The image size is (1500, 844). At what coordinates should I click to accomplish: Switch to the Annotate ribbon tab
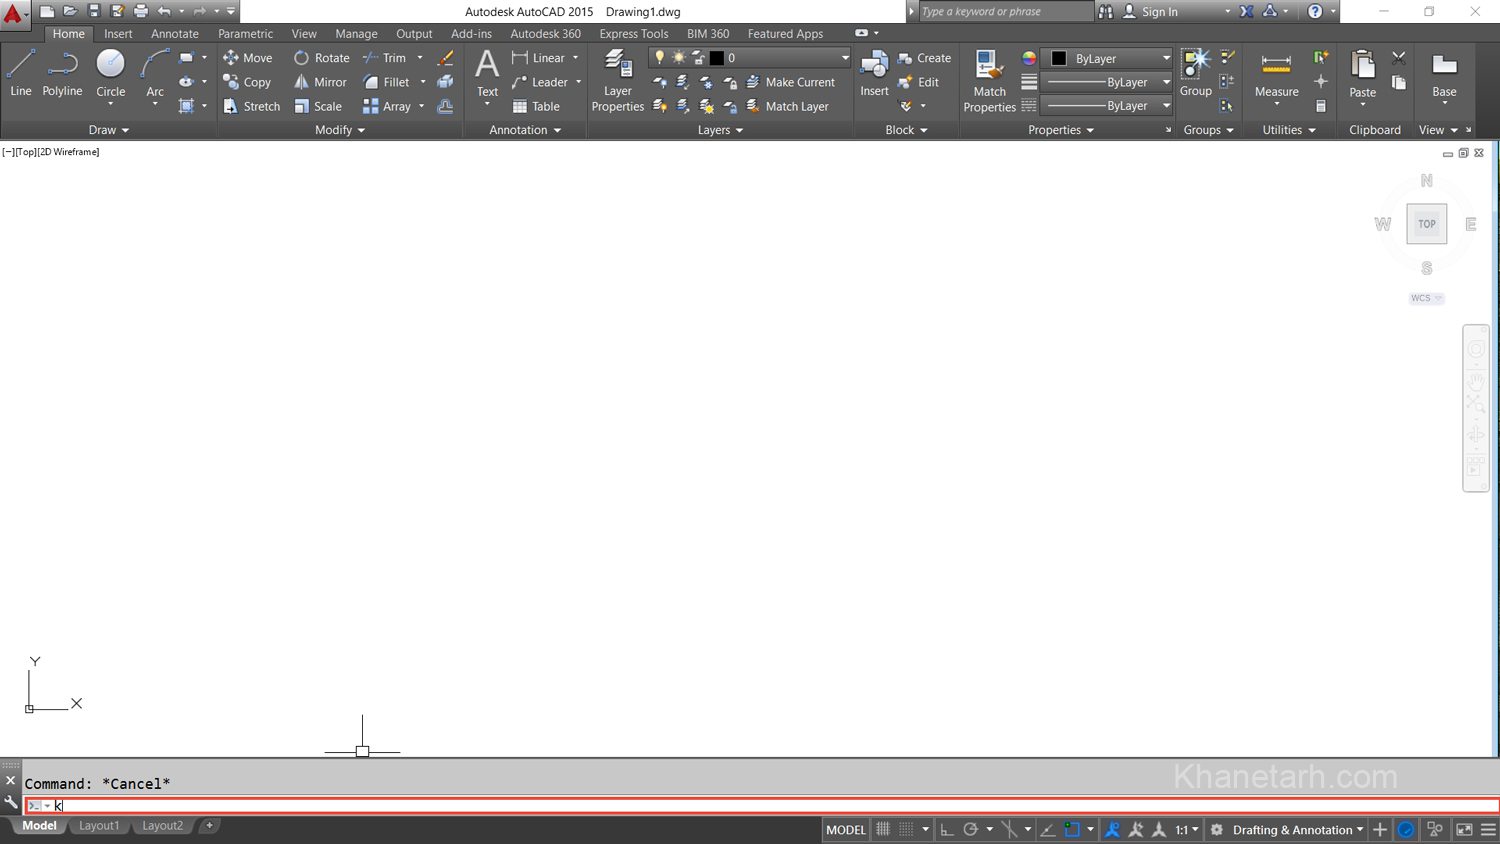(175, 34)
